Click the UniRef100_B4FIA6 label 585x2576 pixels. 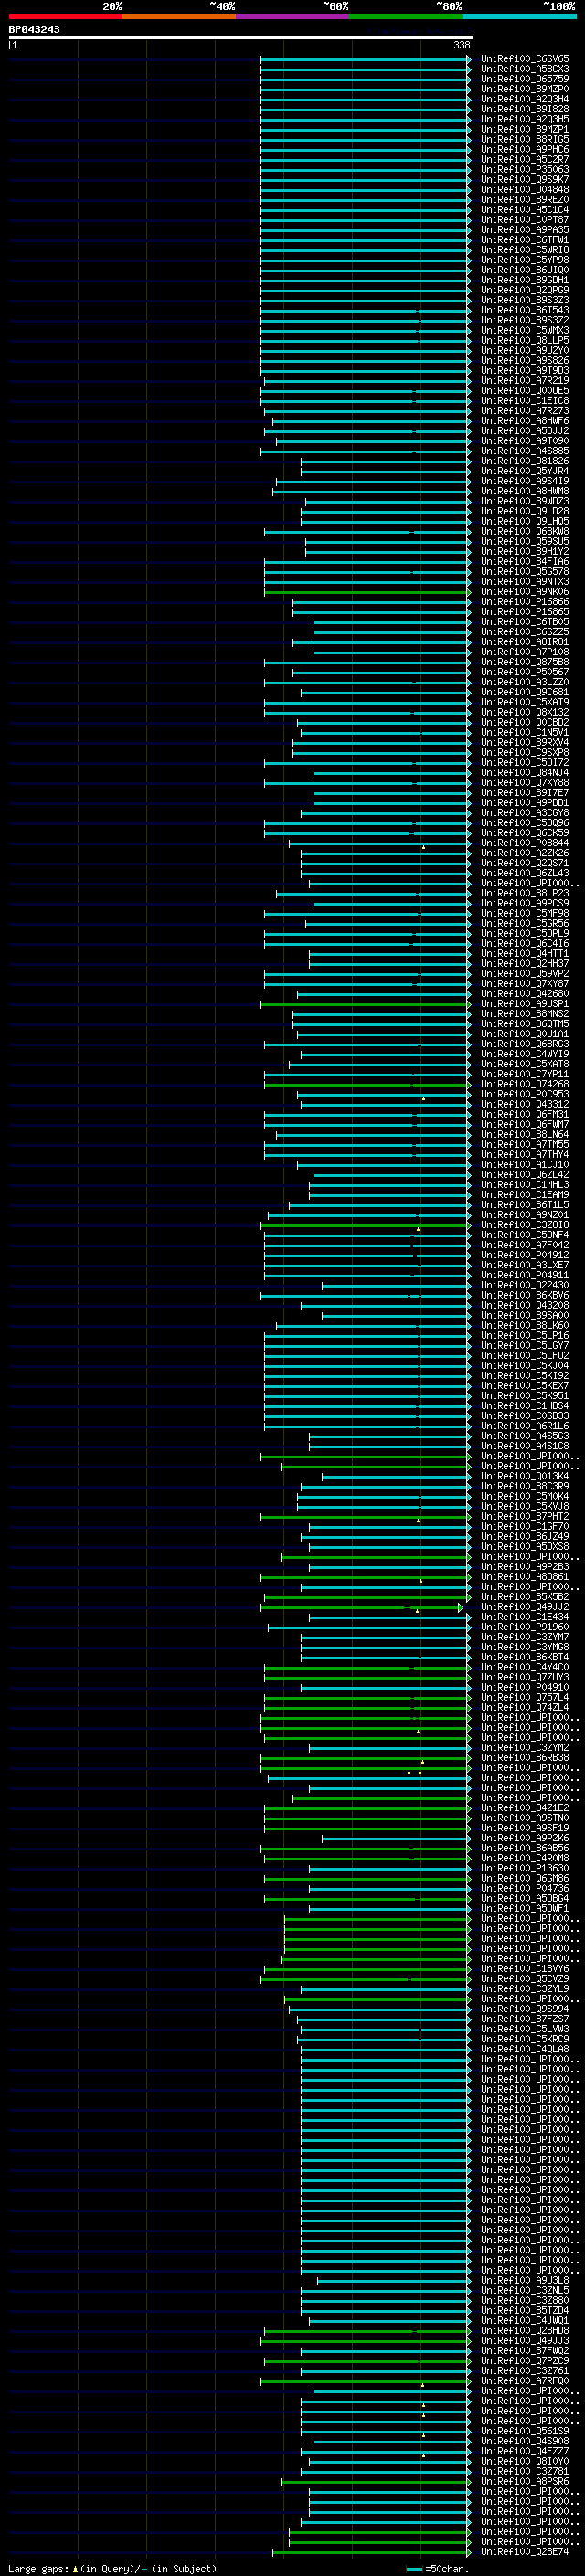pos(525,562)
